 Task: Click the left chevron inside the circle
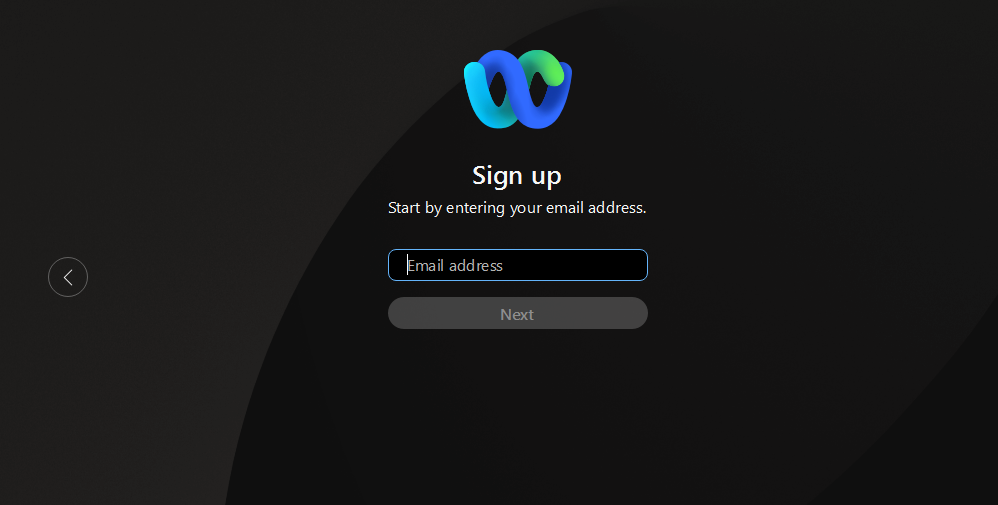[68, 277]
